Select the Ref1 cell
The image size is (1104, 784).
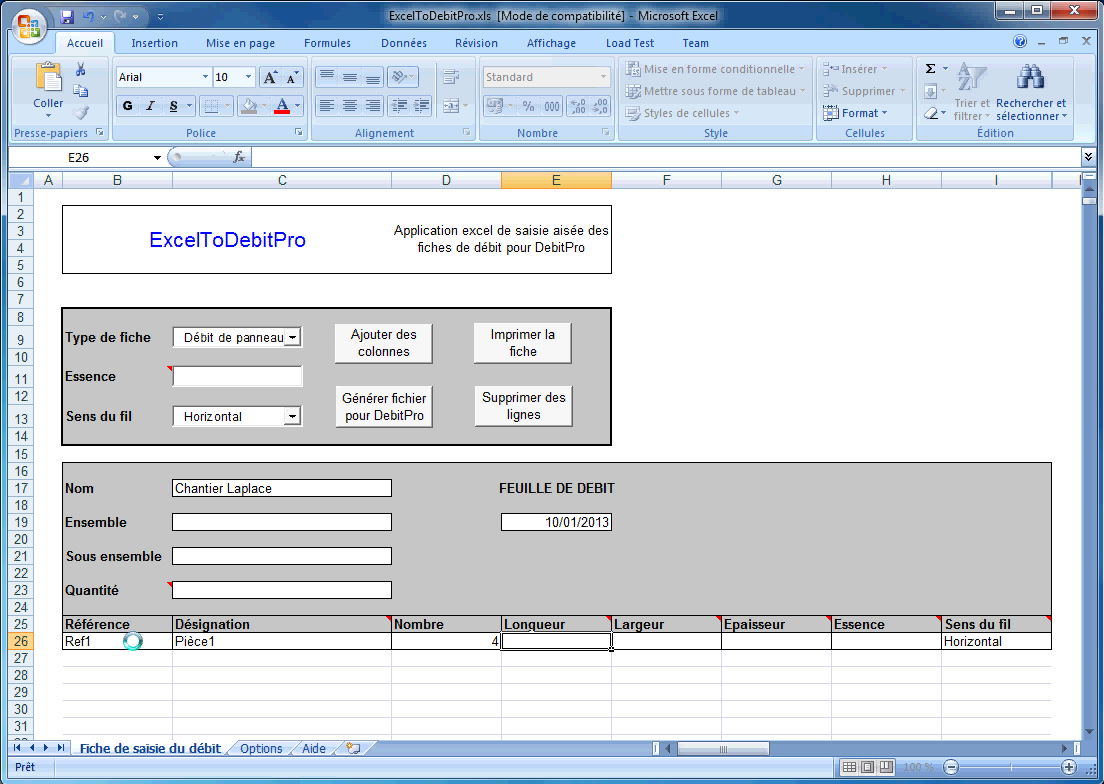[118, 641]
